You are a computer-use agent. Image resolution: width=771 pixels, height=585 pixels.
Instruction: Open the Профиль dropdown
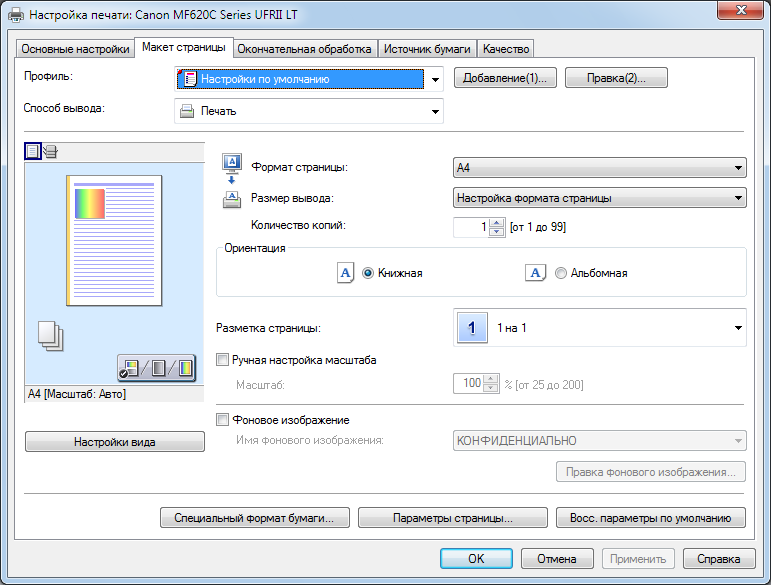tap(309, 79)
